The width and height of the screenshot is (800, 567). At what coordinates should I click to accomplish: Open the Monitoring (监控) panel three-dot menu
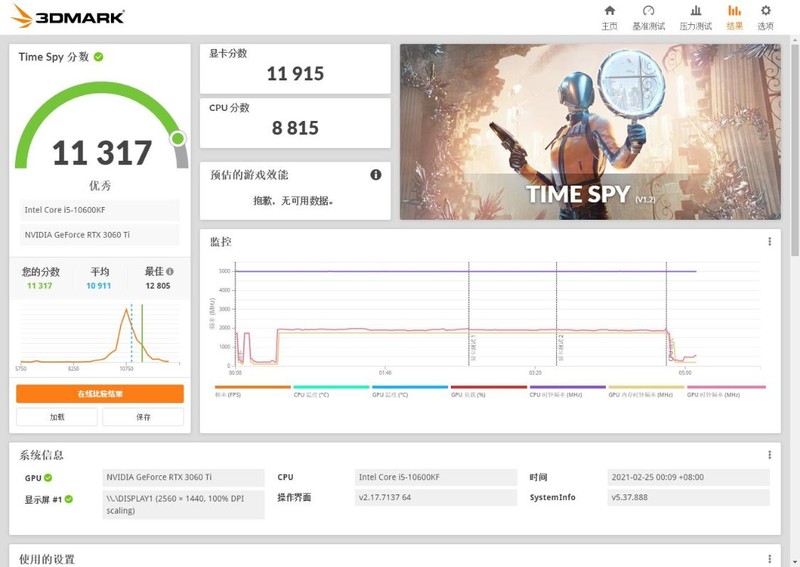pyautogui.click(x=769, y=241)
